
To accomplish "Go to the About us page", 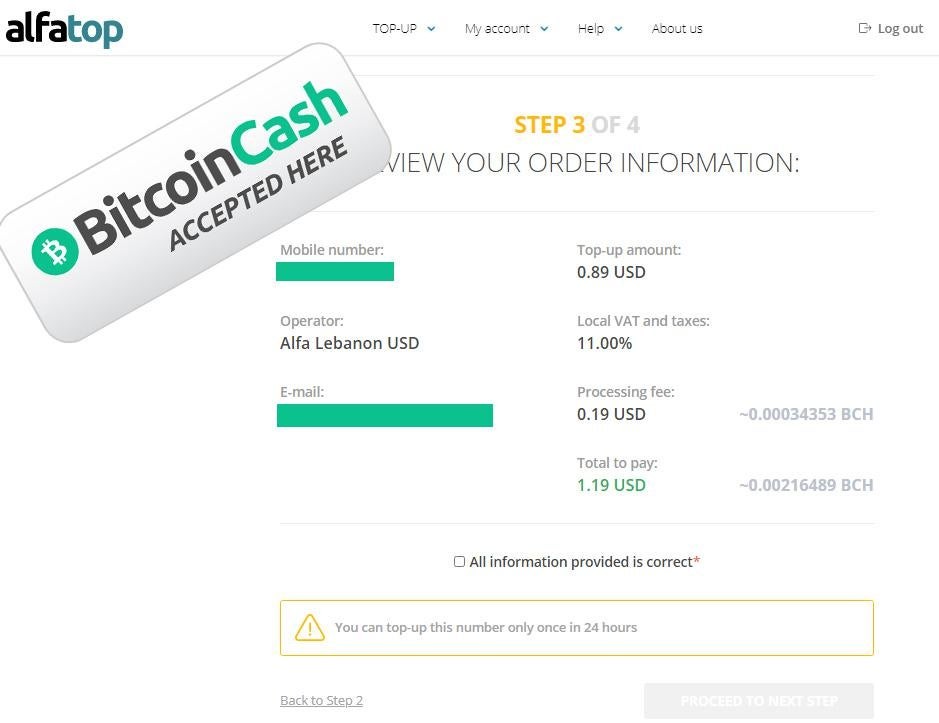I will 677,28.
